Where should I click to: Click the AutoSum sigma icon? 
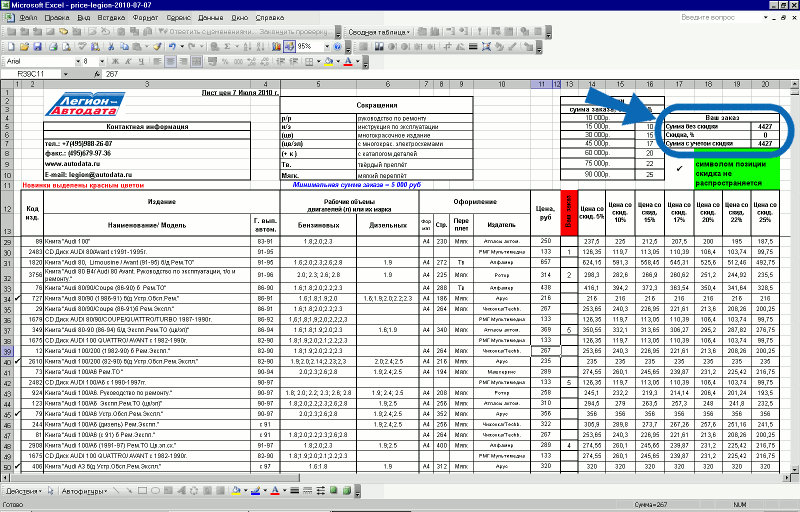228,47
